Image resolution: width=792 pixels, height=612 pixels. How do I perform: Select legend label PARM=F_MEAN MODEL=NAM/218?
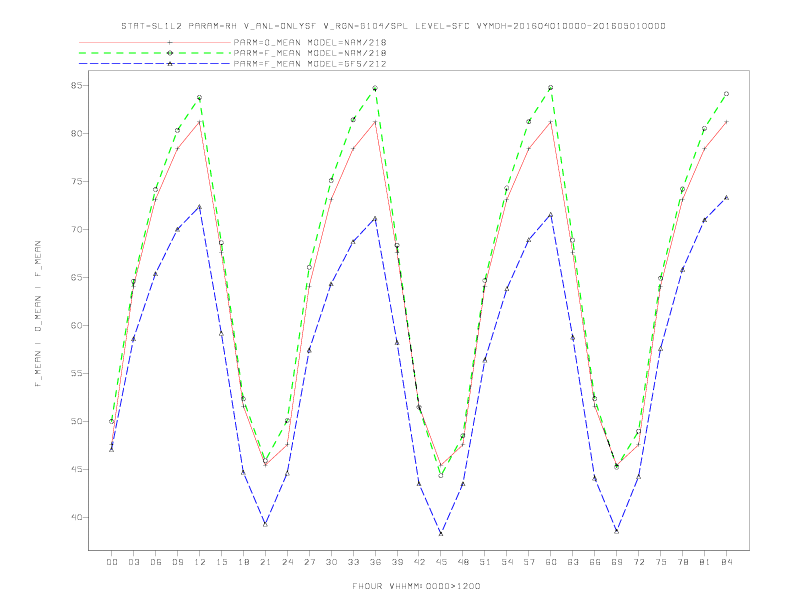point(310,53)
